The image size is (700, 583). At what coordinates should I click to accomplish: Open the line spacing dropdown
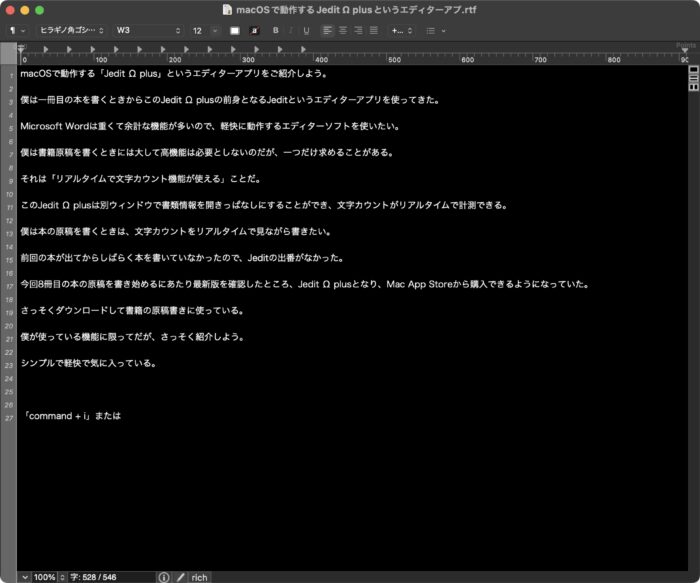coord(400,30)
